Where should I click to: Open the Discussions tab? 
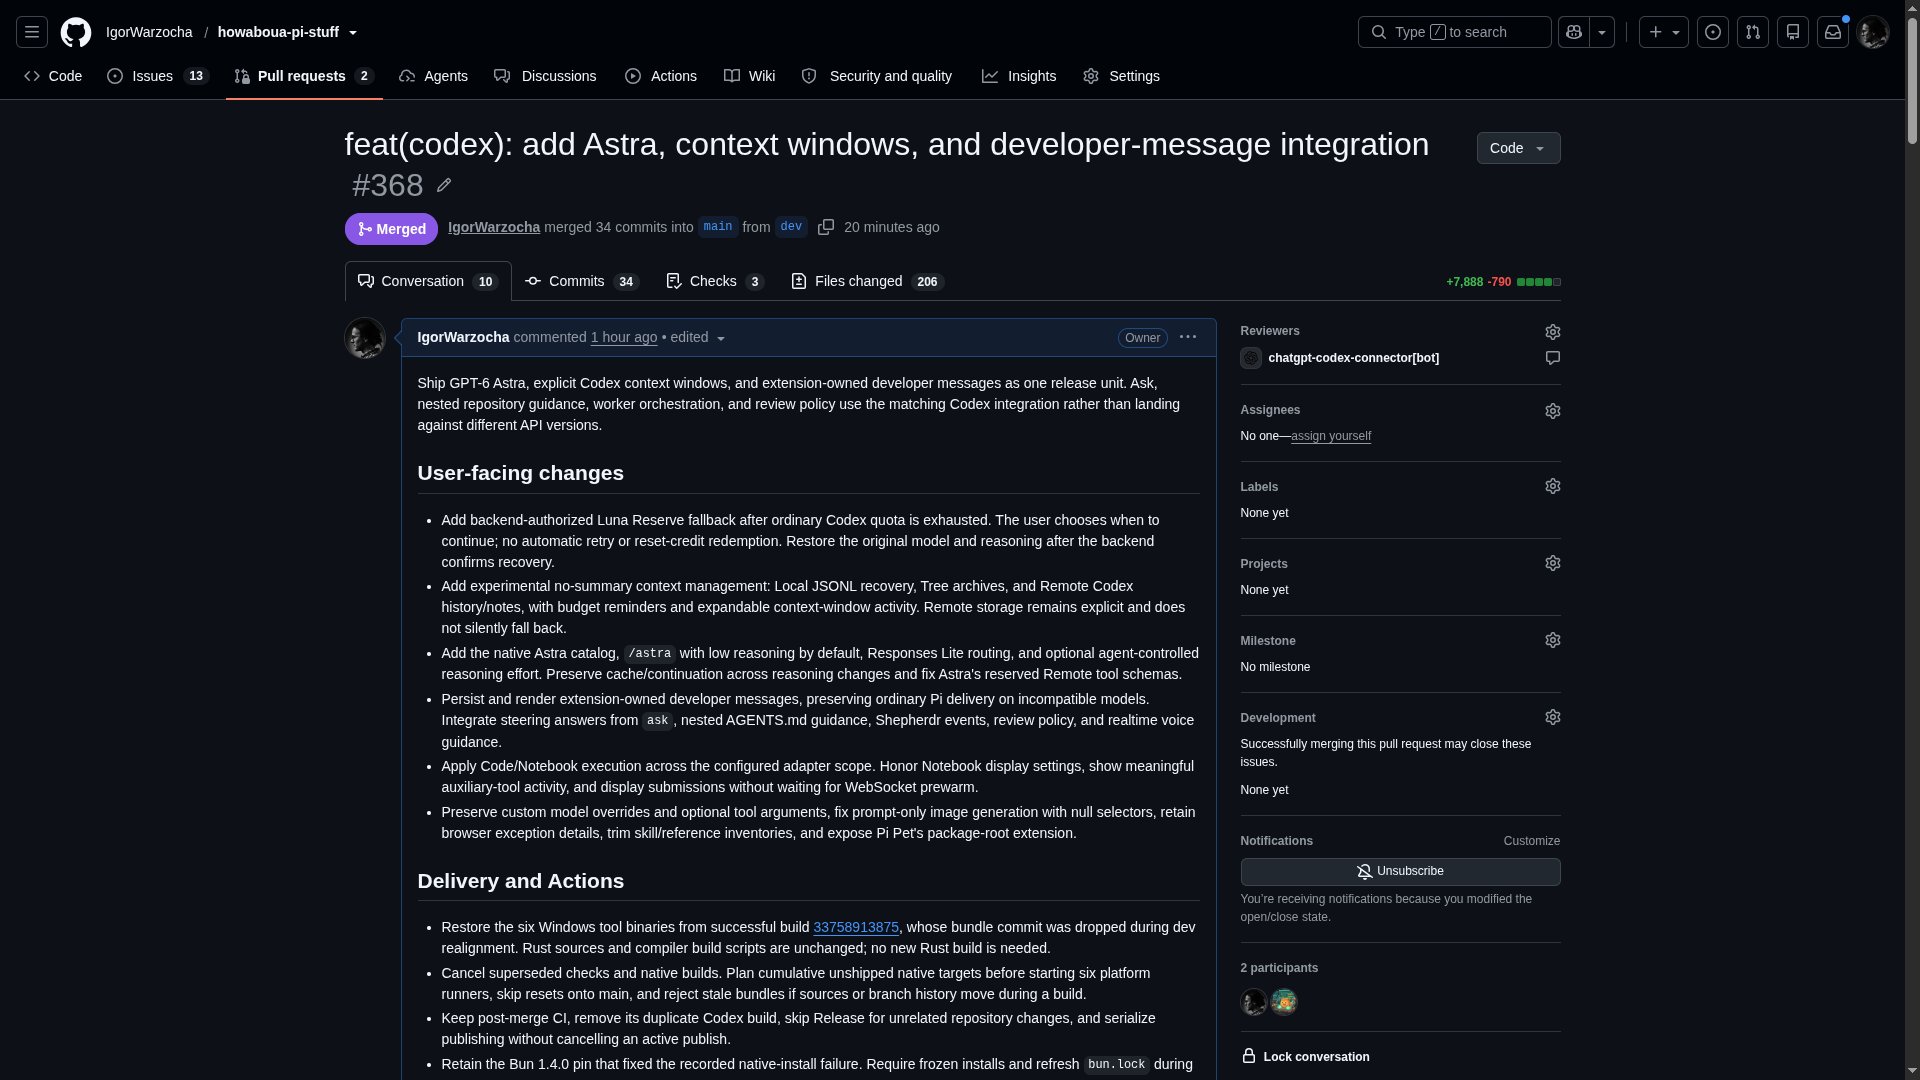545,76
